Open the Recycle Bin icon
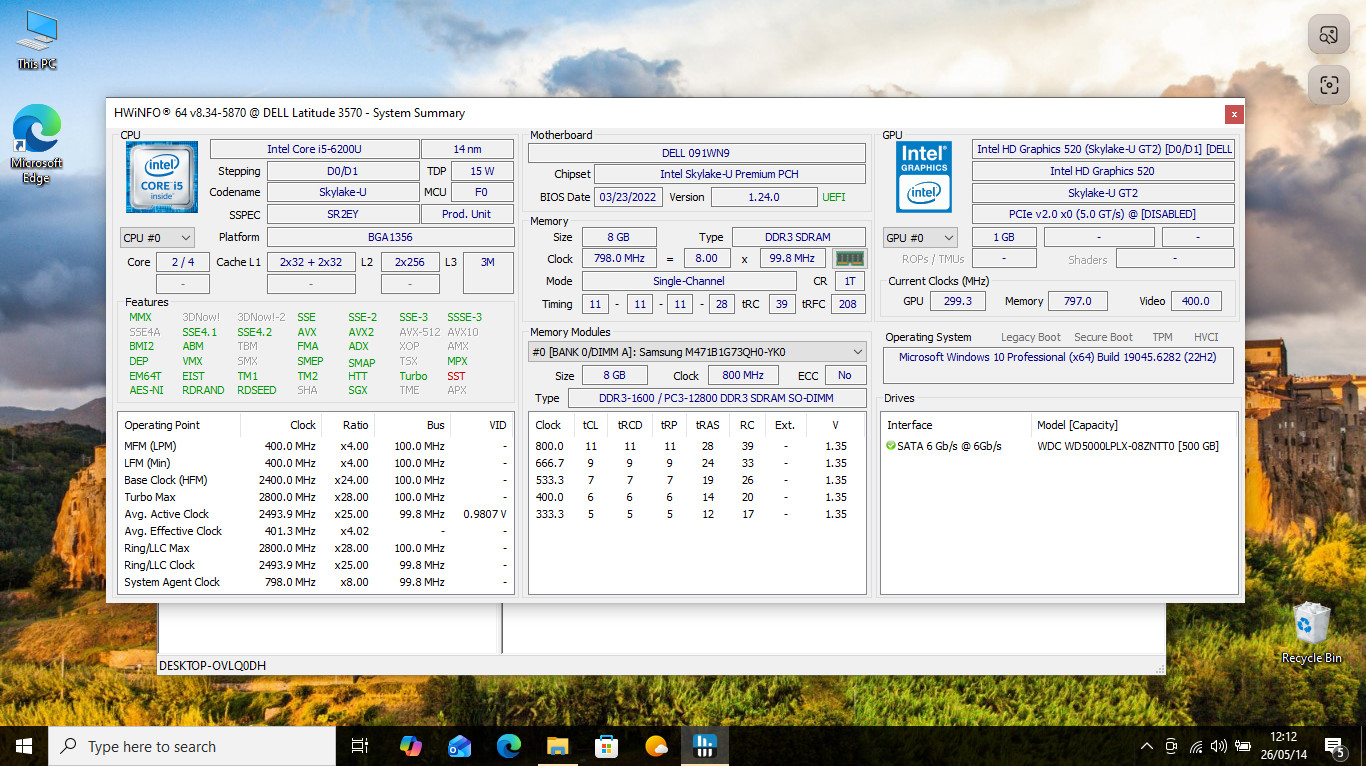Screen dimensions: 1366x766 click(1311, 633)
